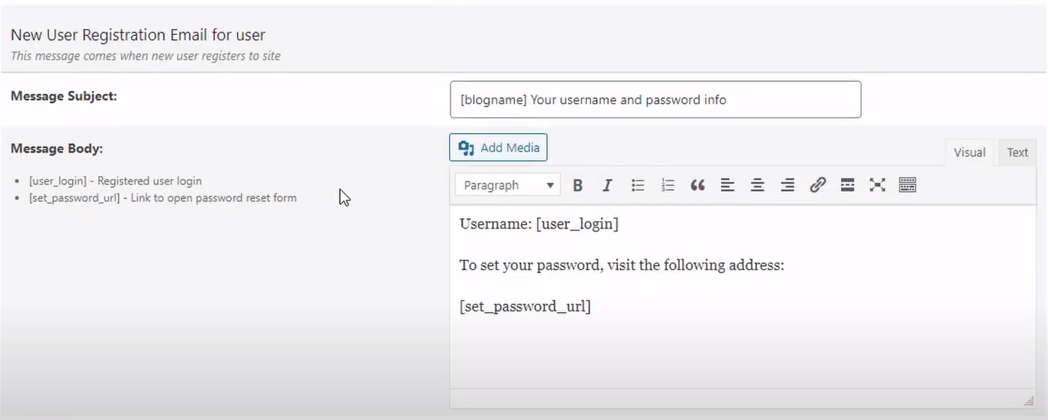Image resolution: width=1048 pixels, height=420 pixels.
Task: Insert a bulleted list
Action: (x=638, y=185)
